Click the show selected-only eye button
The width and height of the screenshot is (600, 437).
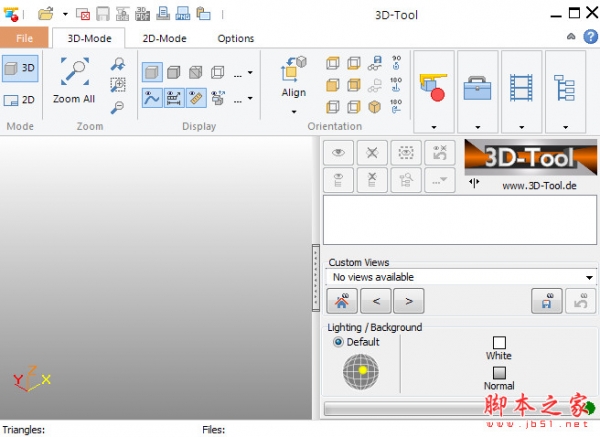(406, 153)
